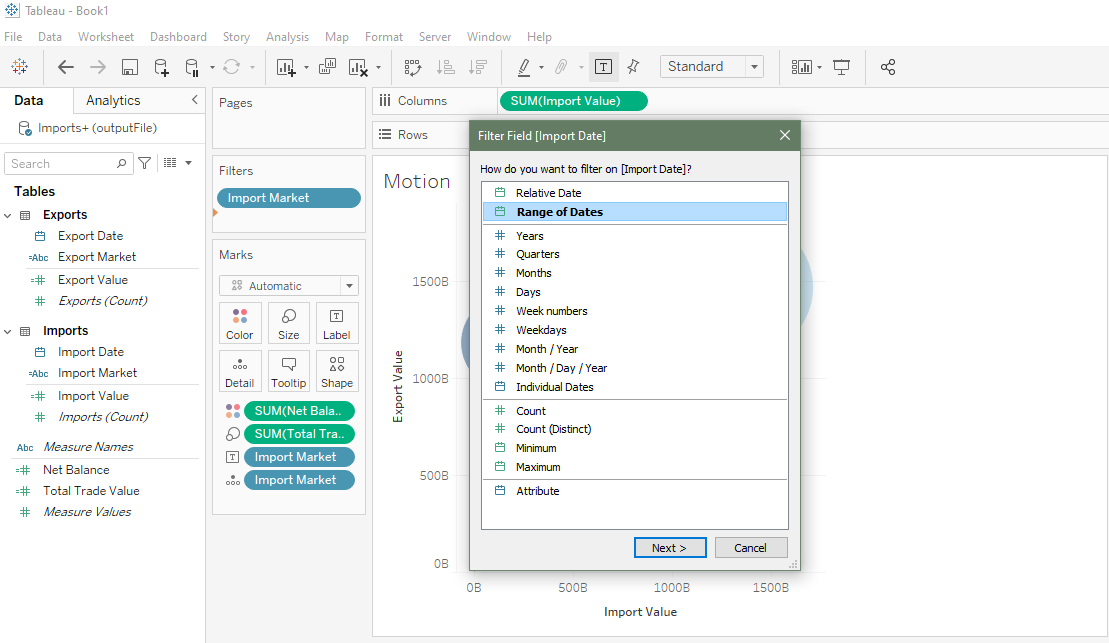Screen dimensions: 1109x643
Task: Click the New Data Source icon
Action: (161, 67)
